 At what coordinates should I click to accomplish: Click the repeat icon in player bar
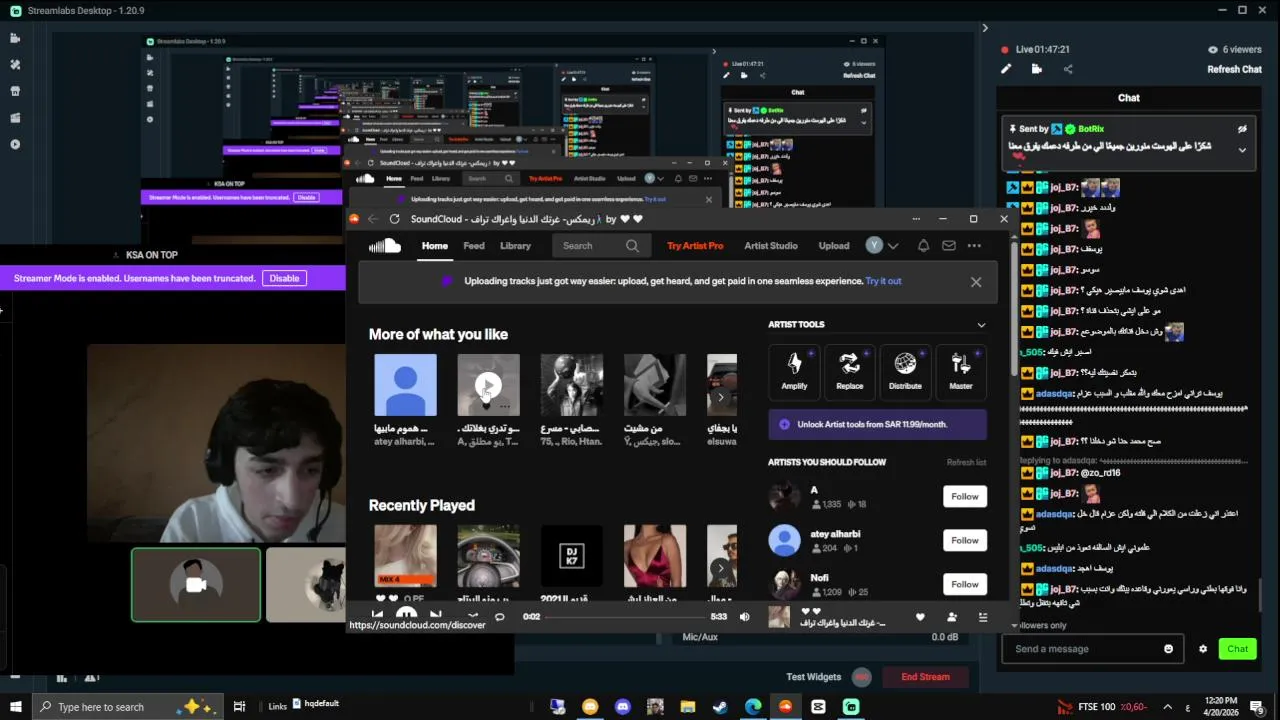[x=500, y=617]
